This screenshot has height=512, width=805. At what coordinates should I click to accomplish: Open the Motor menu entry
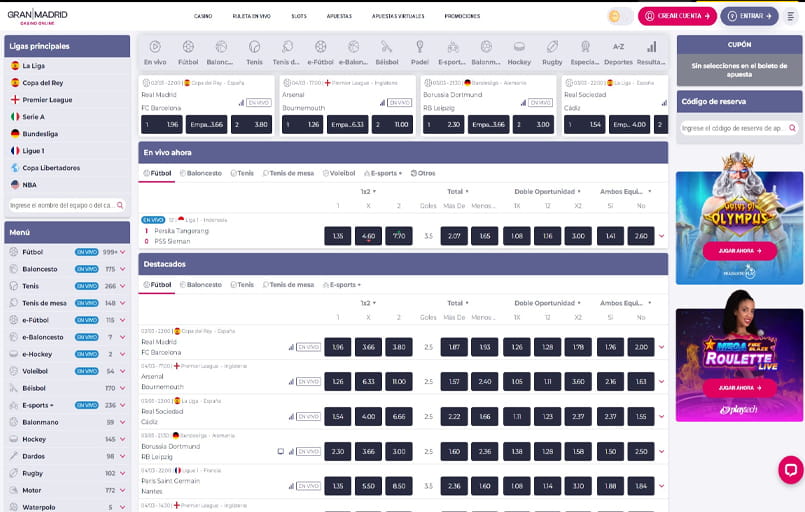point(31,490)
